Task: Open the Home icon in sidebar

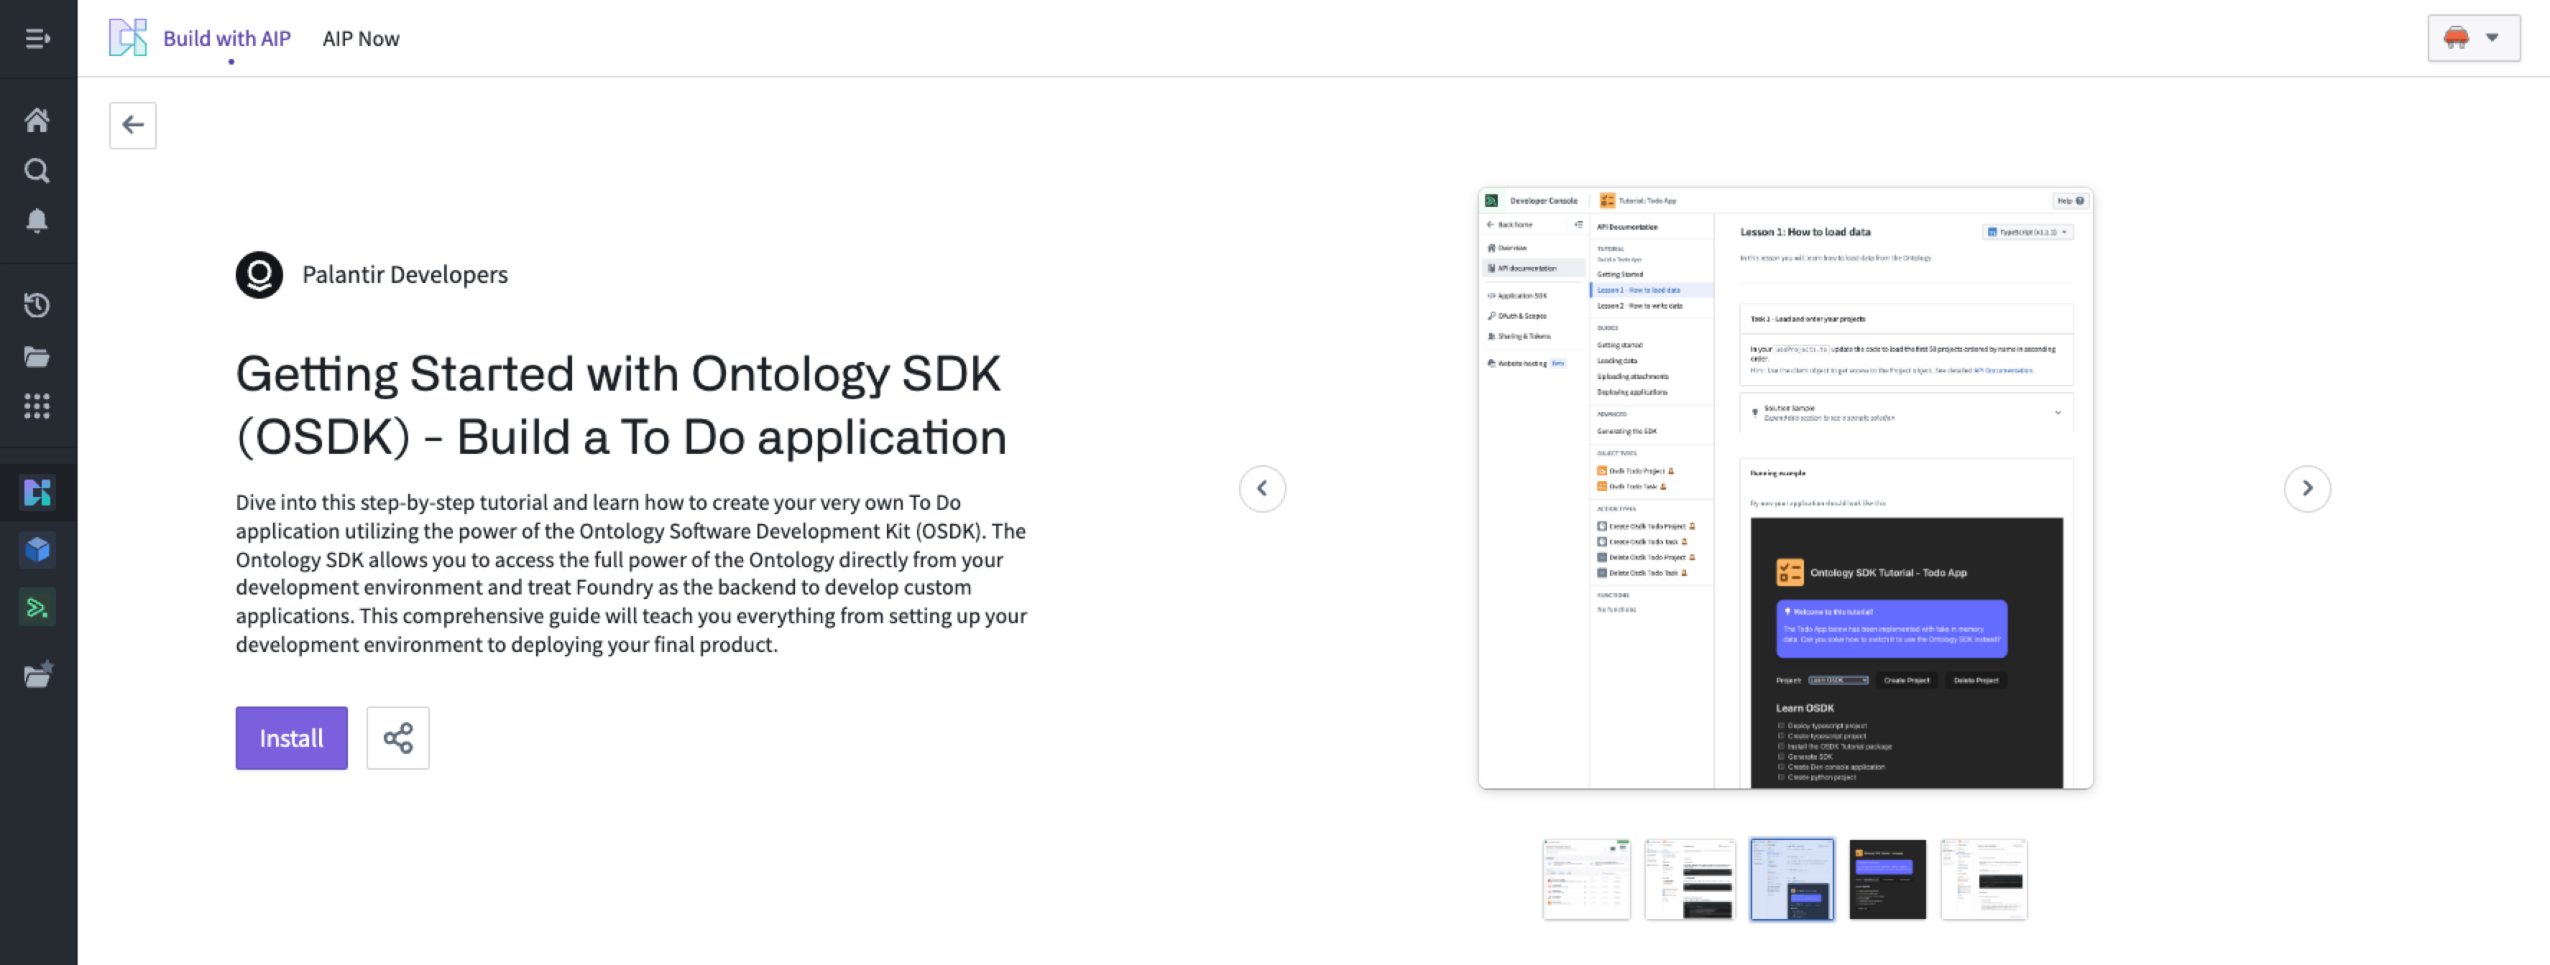Action: (x=37, y=120)
